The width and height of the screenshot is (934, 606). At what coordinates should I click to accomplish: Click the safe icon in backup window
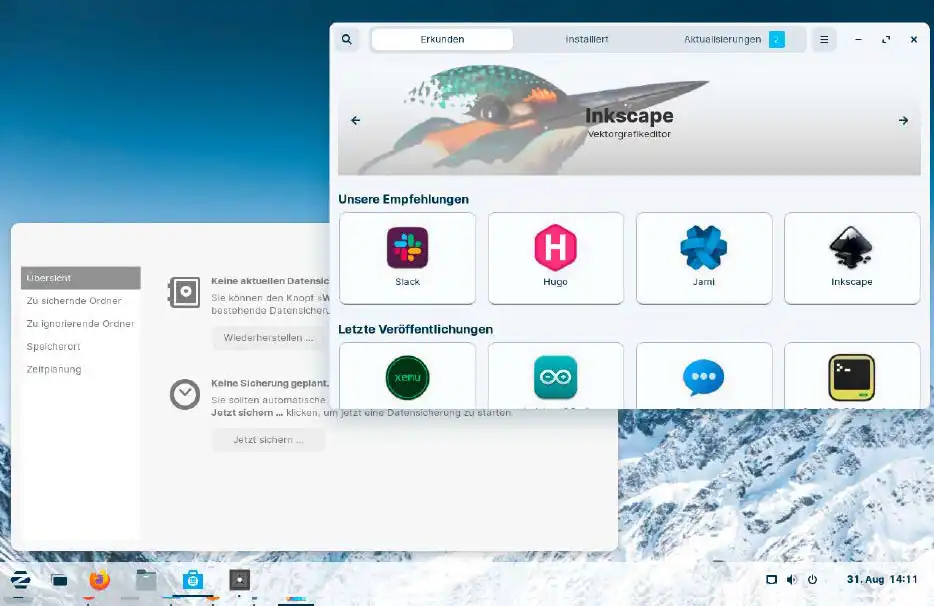coord(184,292)
